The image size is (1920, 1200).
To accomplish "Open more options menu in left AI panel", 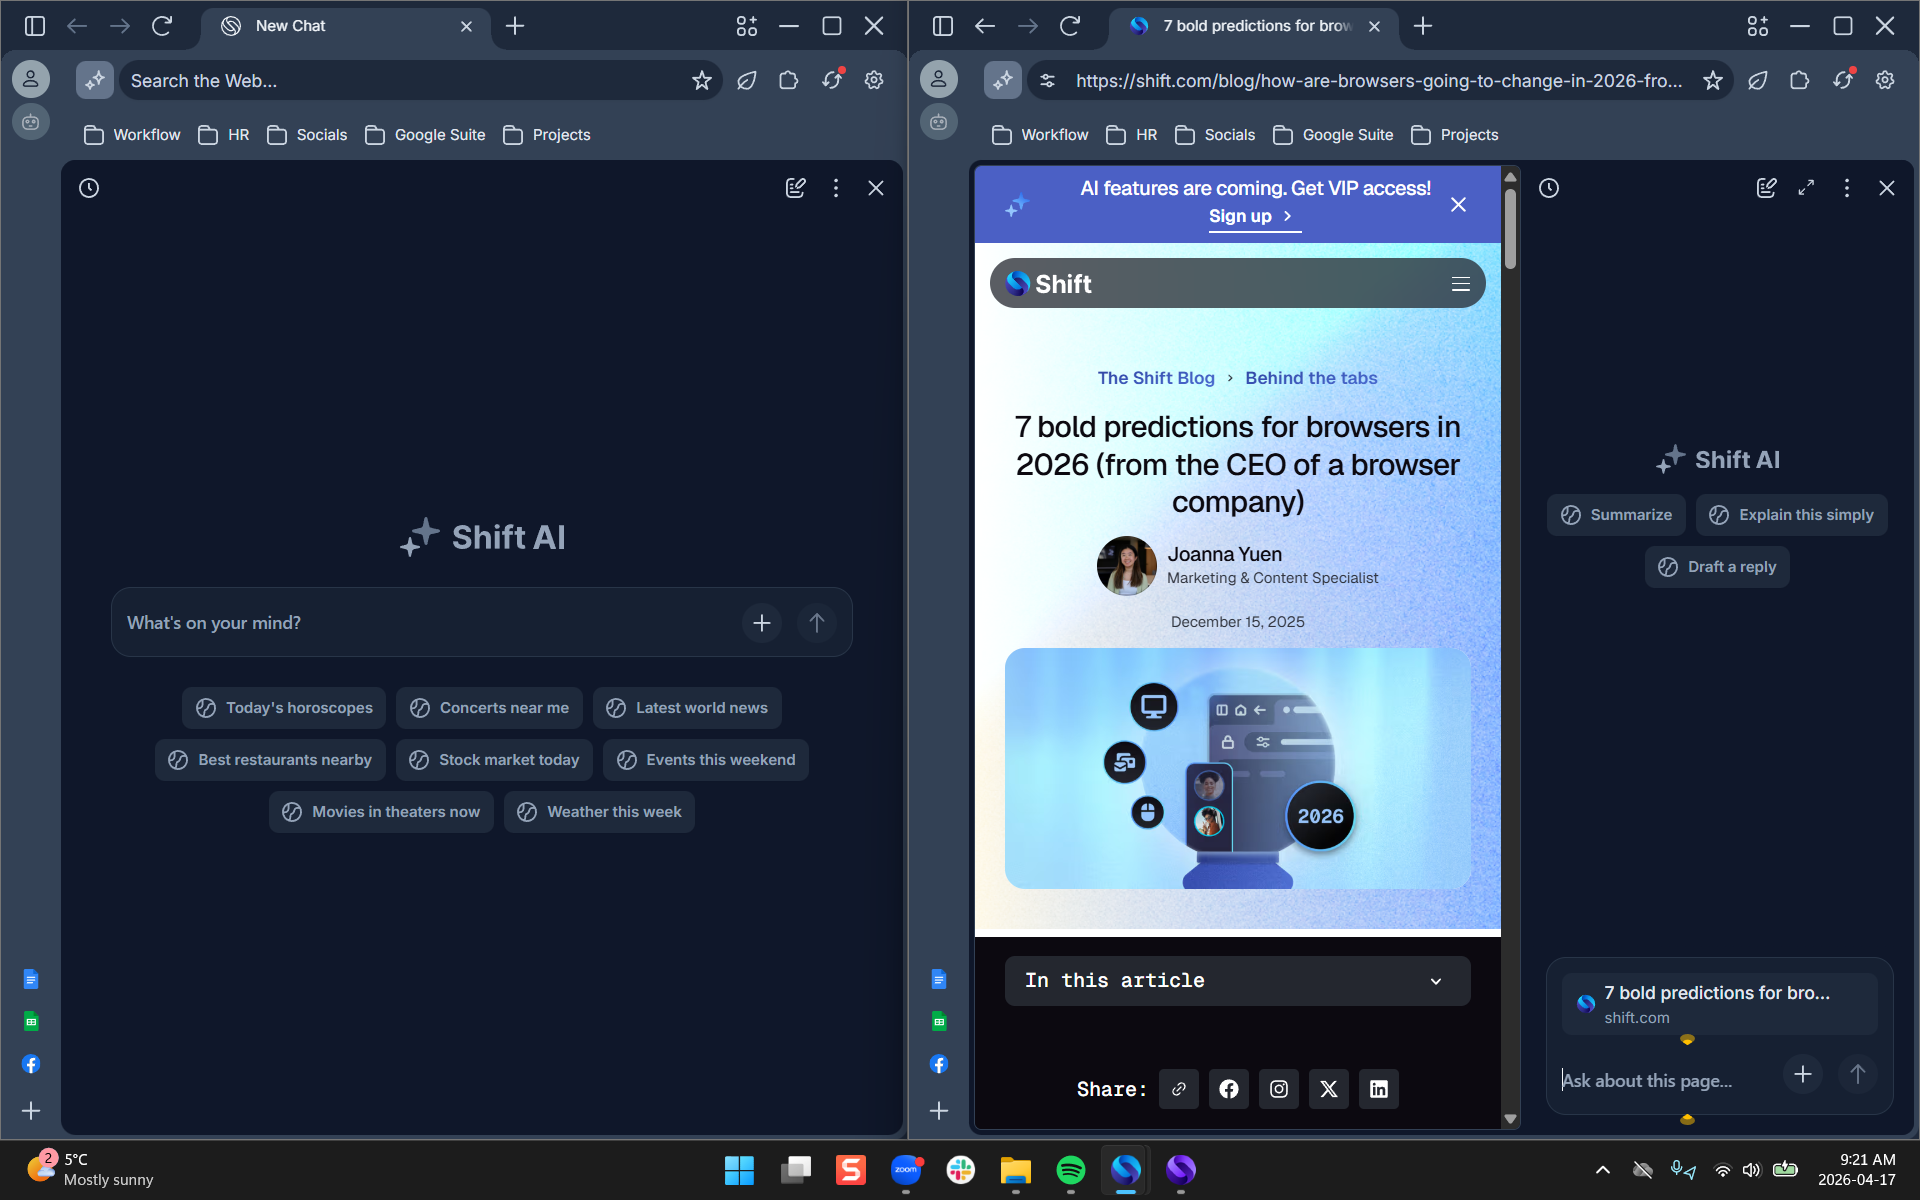I will pos(836,188).
